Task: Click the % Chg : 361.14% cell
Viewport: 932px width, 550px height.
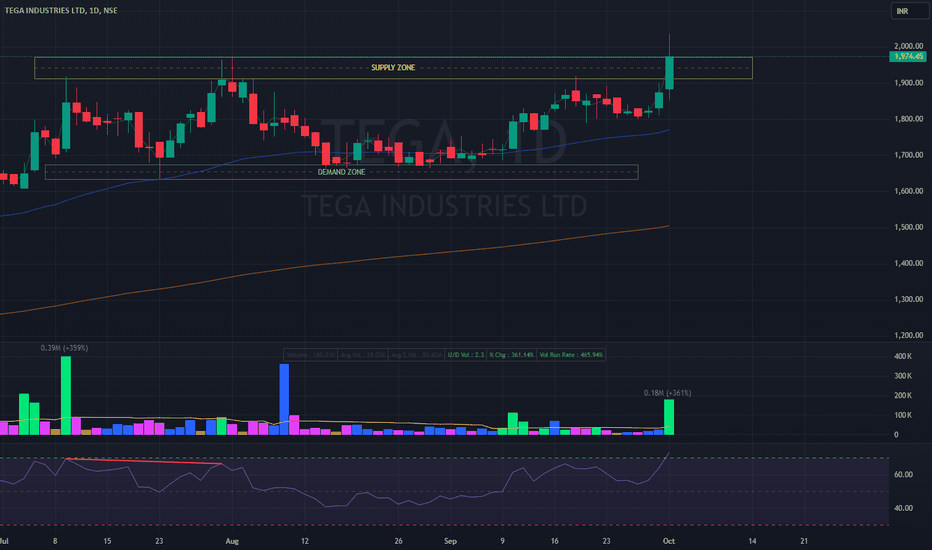Action: [512, 355]
